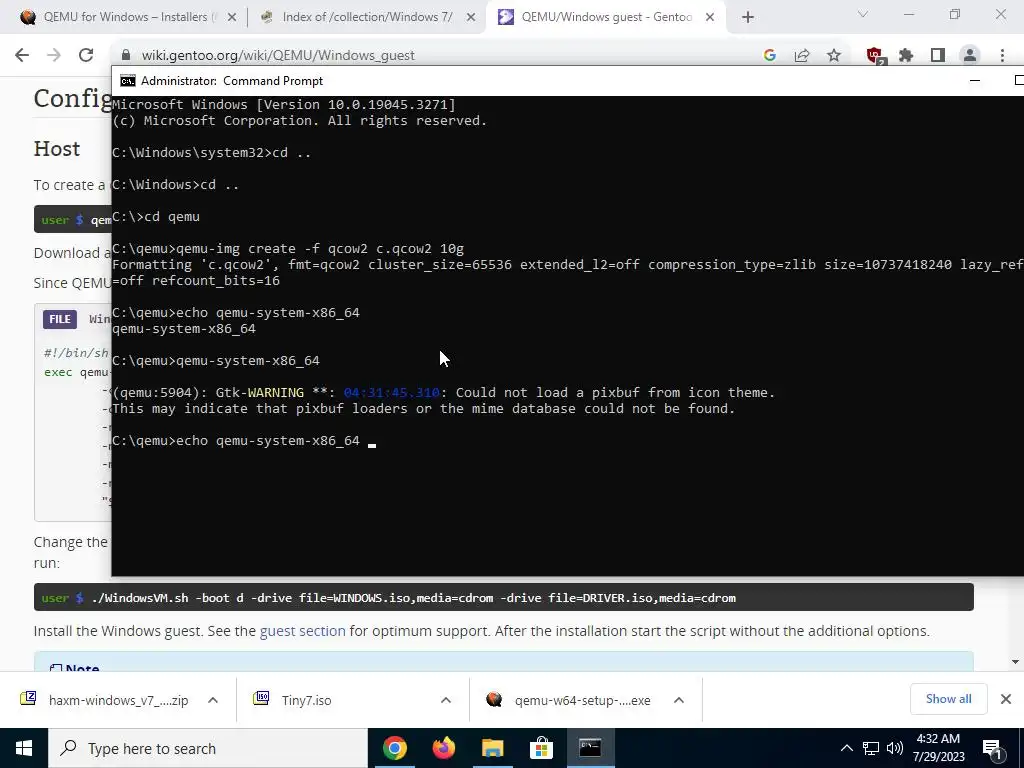Click Chrome's forward navigation arrow
1024x768 pixels.
(54, 56)
